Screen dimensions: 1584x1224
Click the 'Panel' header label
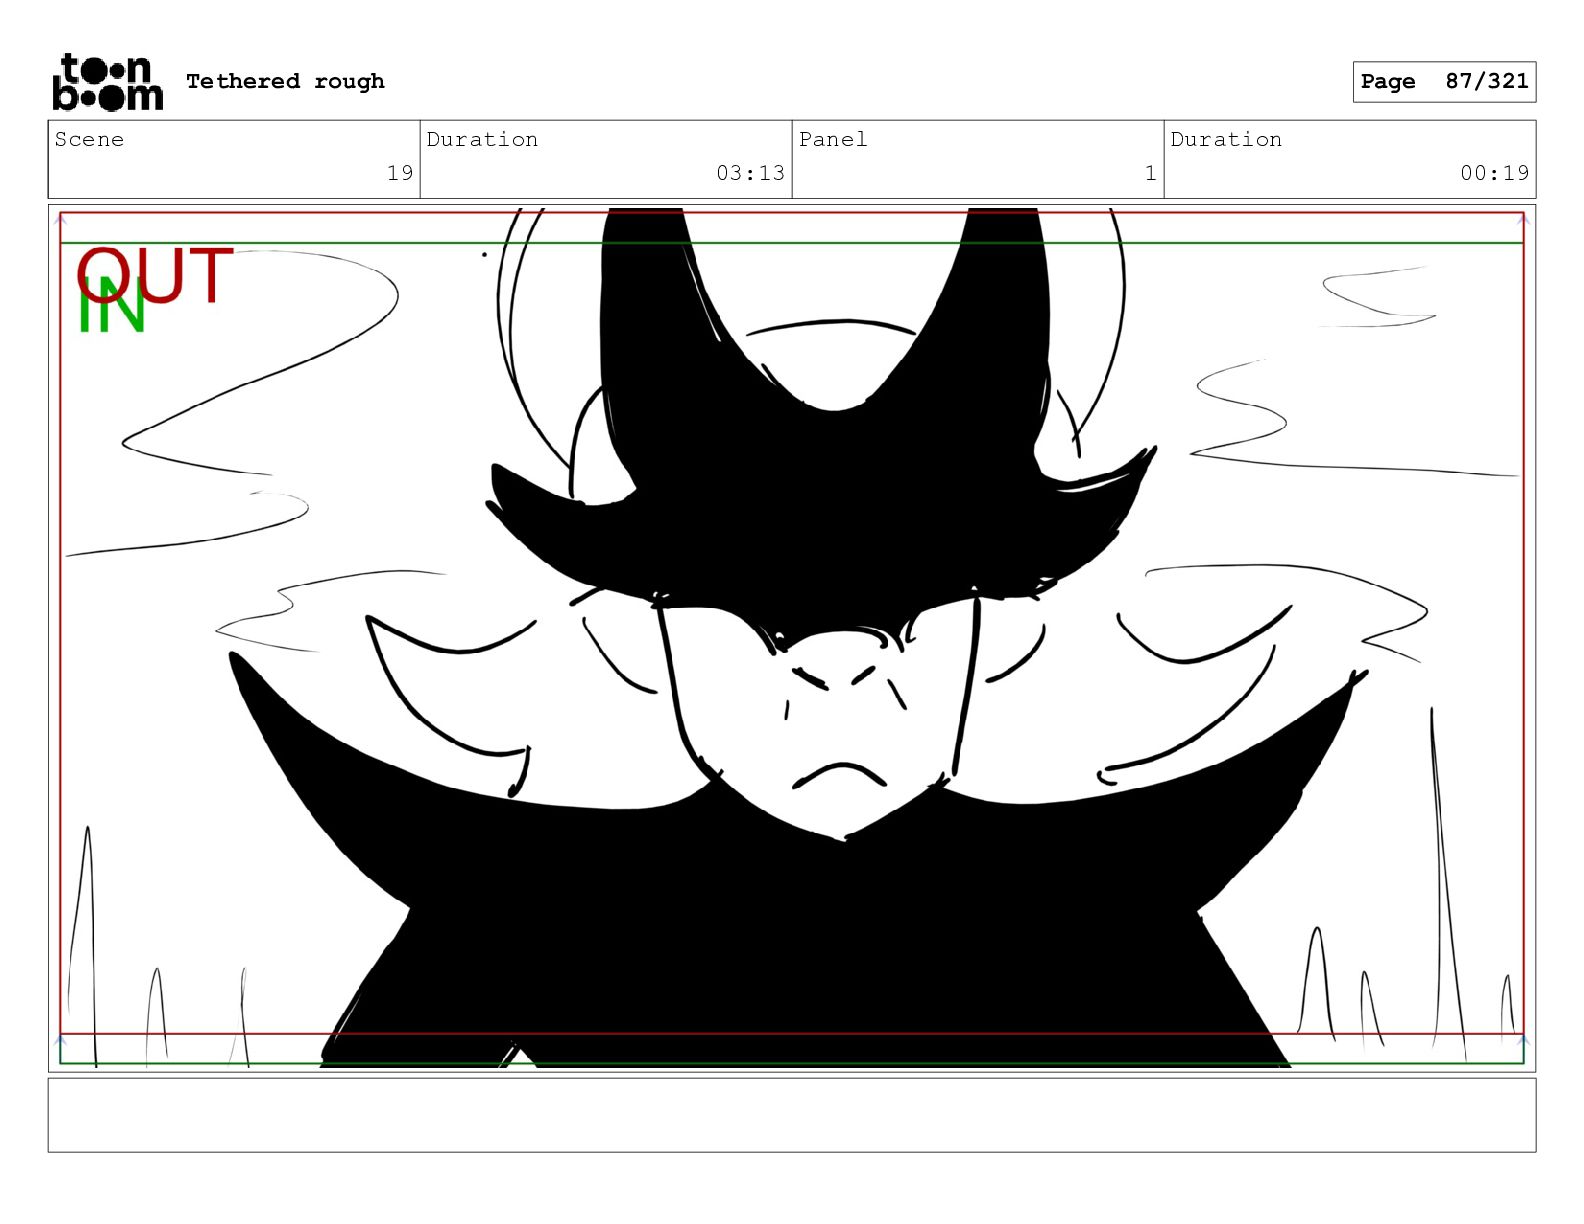point(833,139)
